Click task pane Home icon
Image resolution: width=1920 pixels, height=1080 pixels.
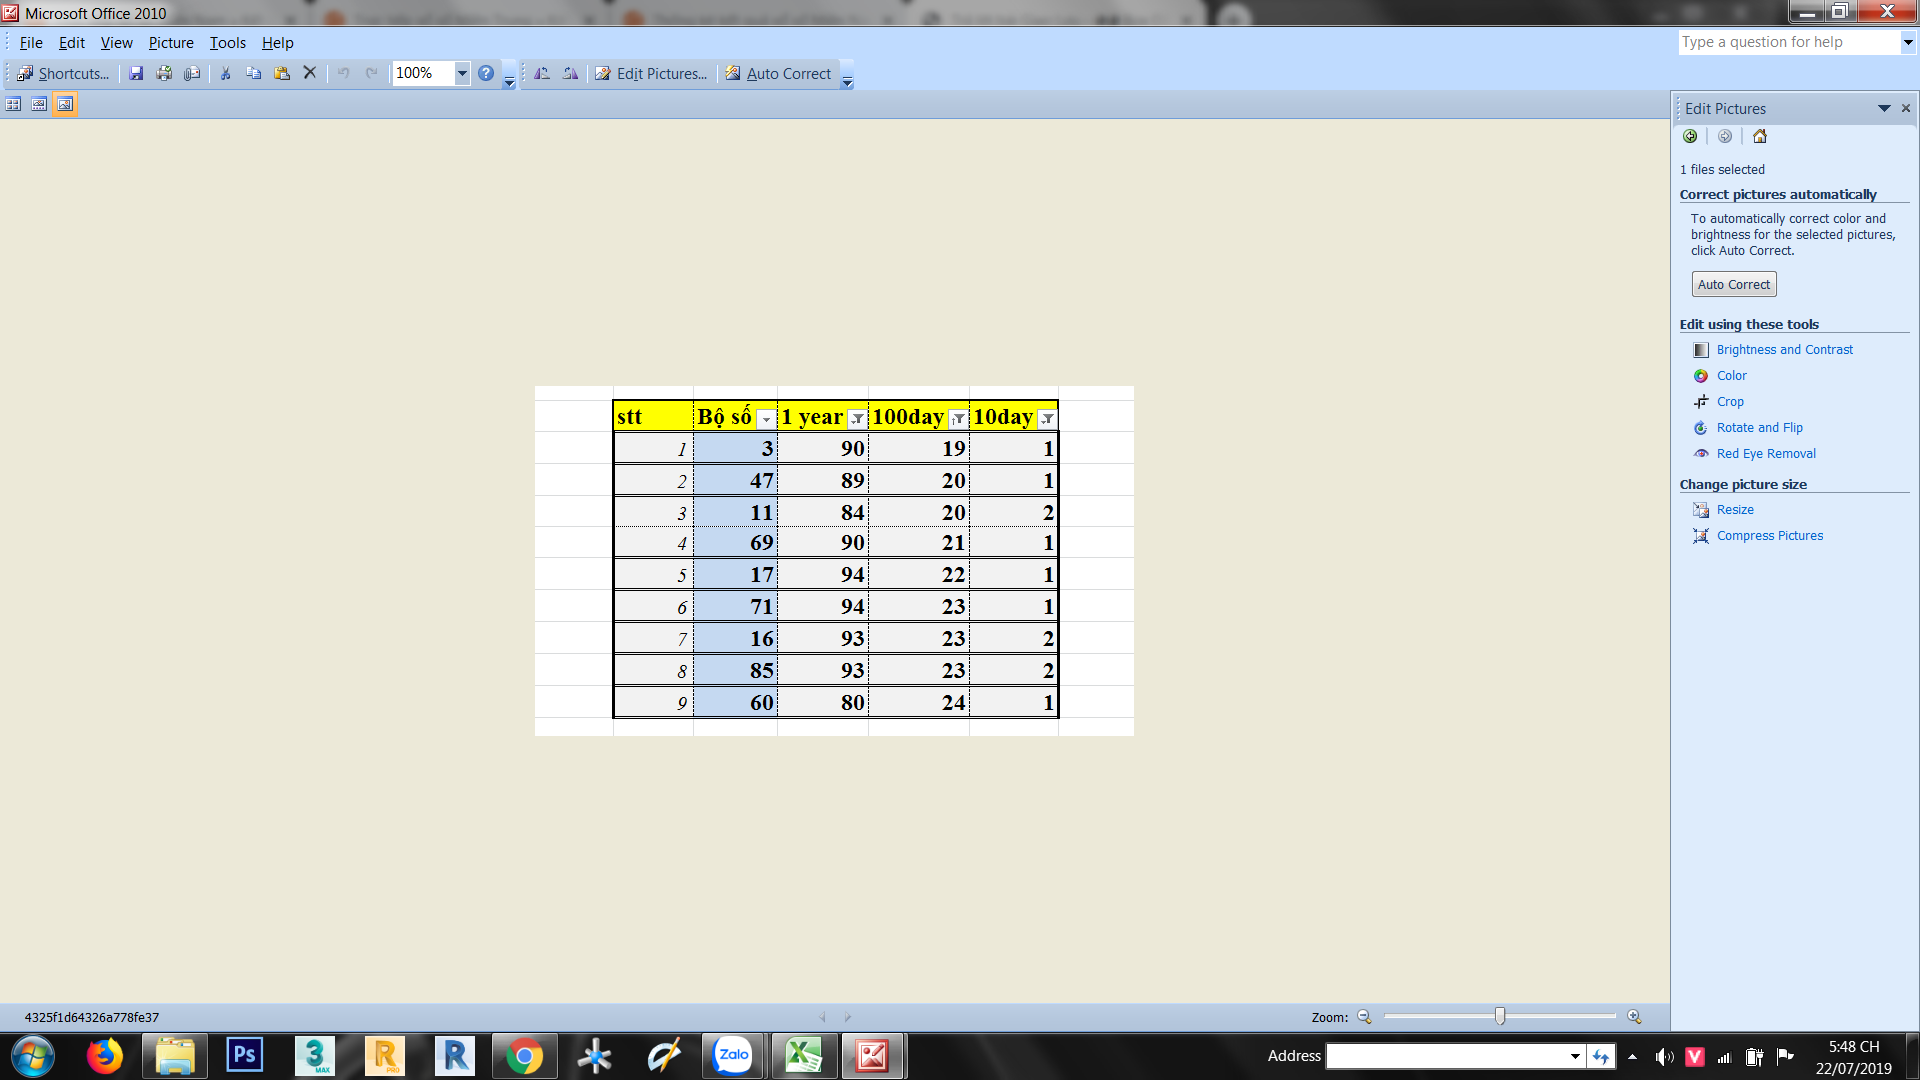[1760, 137]
